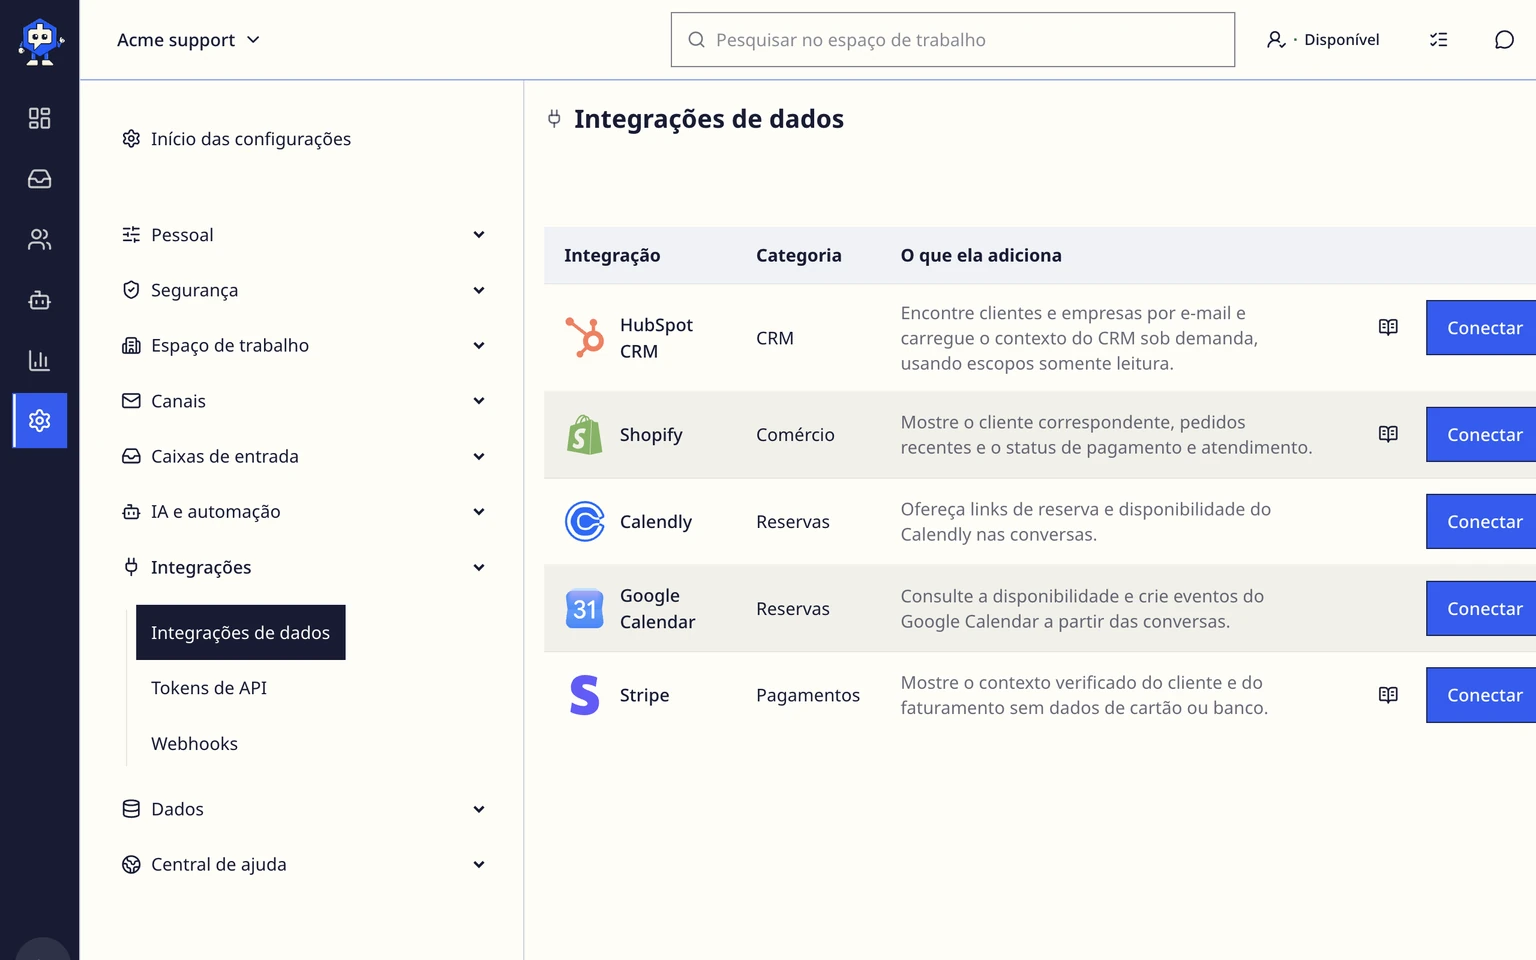Connect the Google Calendar integration

[1481, 608]
